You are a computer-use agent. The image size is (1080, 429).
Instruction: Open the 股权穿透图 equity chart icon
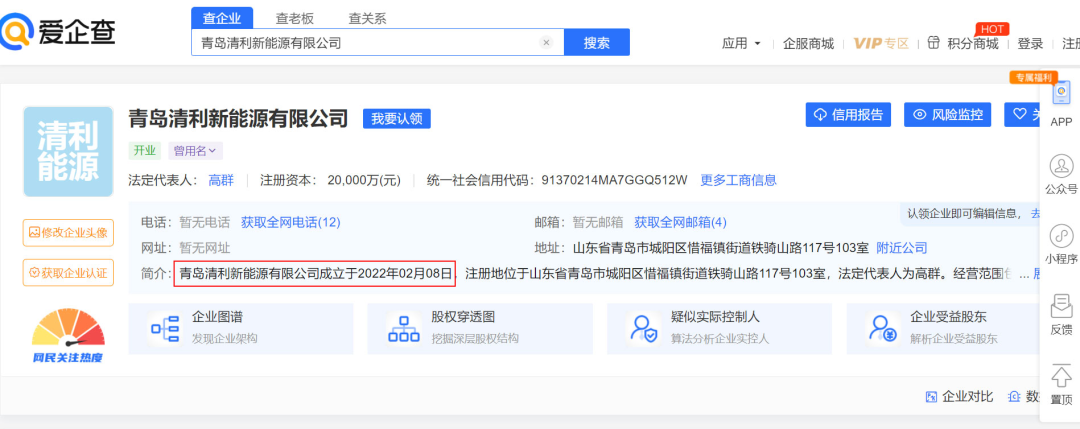pyautogui.click(x=403, y=327)
